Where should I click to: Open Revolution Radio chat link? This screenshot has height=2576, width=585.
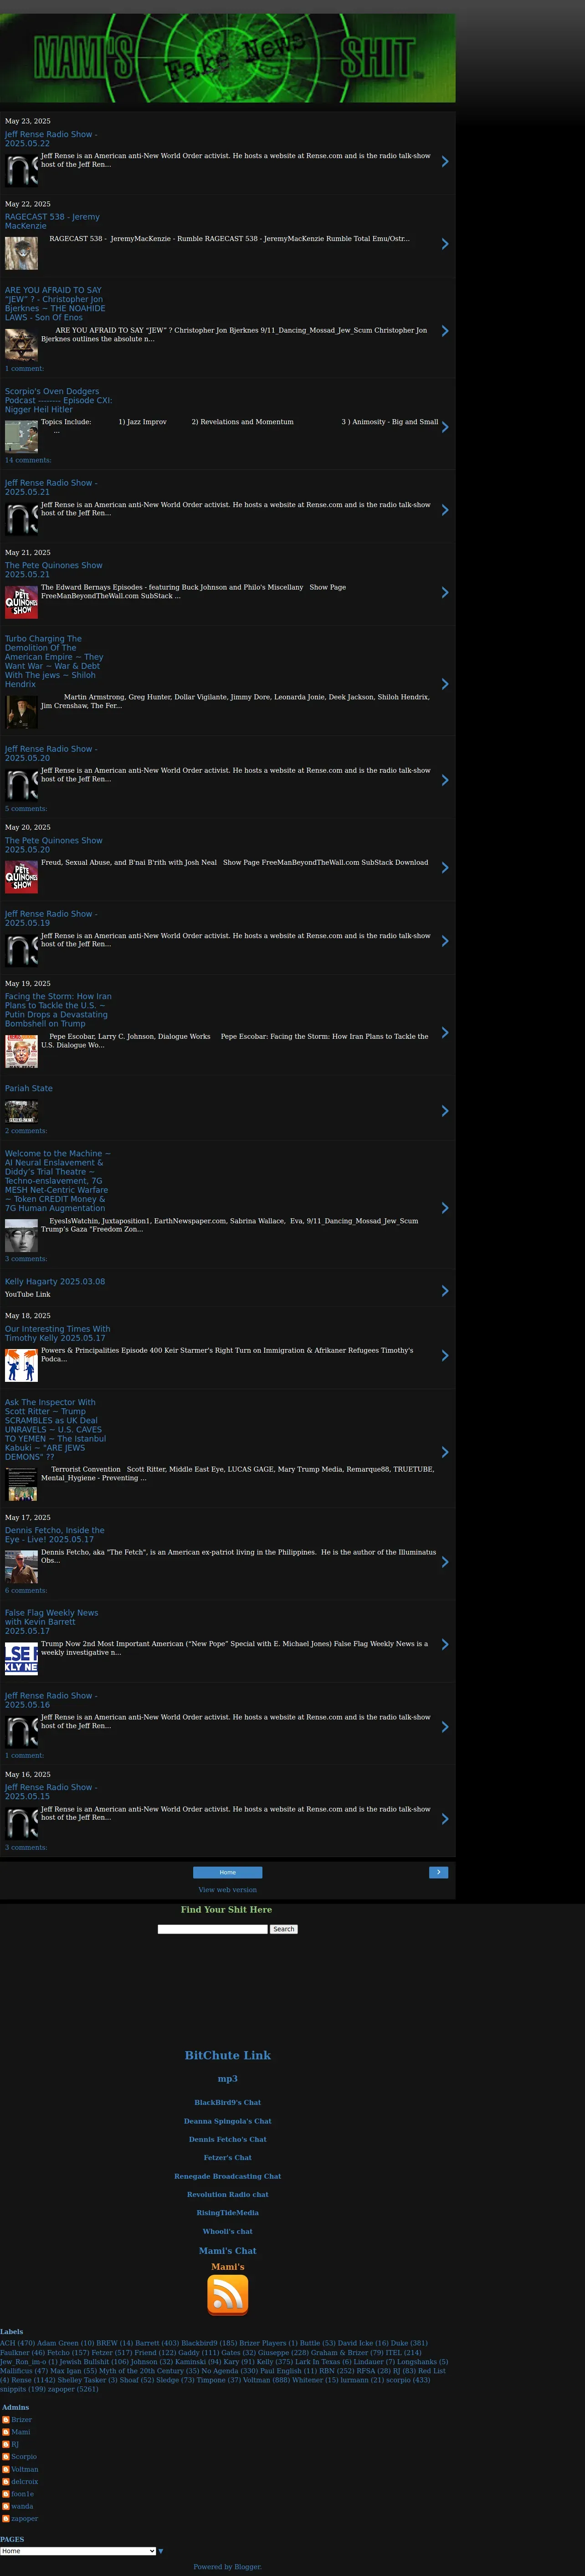pyautogui.click(x=228, y=2195)
